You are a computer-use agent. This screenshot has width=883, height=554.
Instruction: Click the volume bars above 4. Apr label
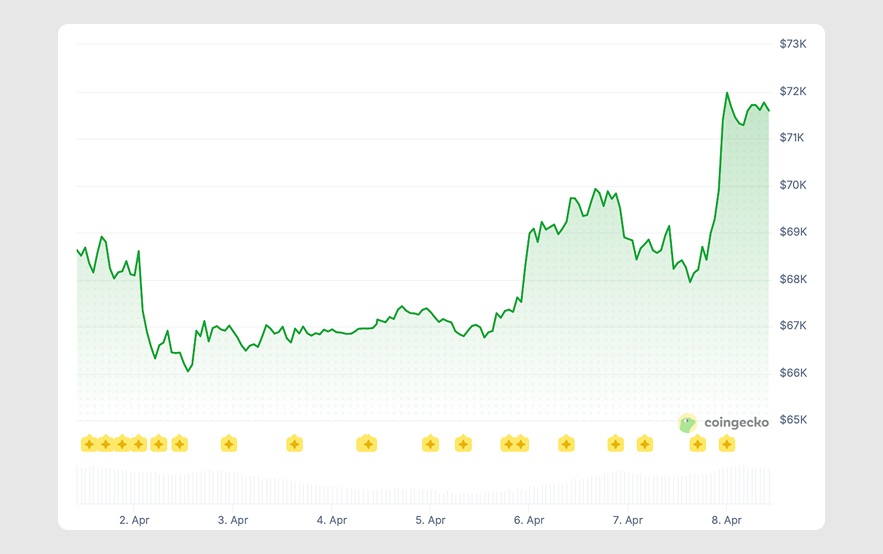point(331,492)
